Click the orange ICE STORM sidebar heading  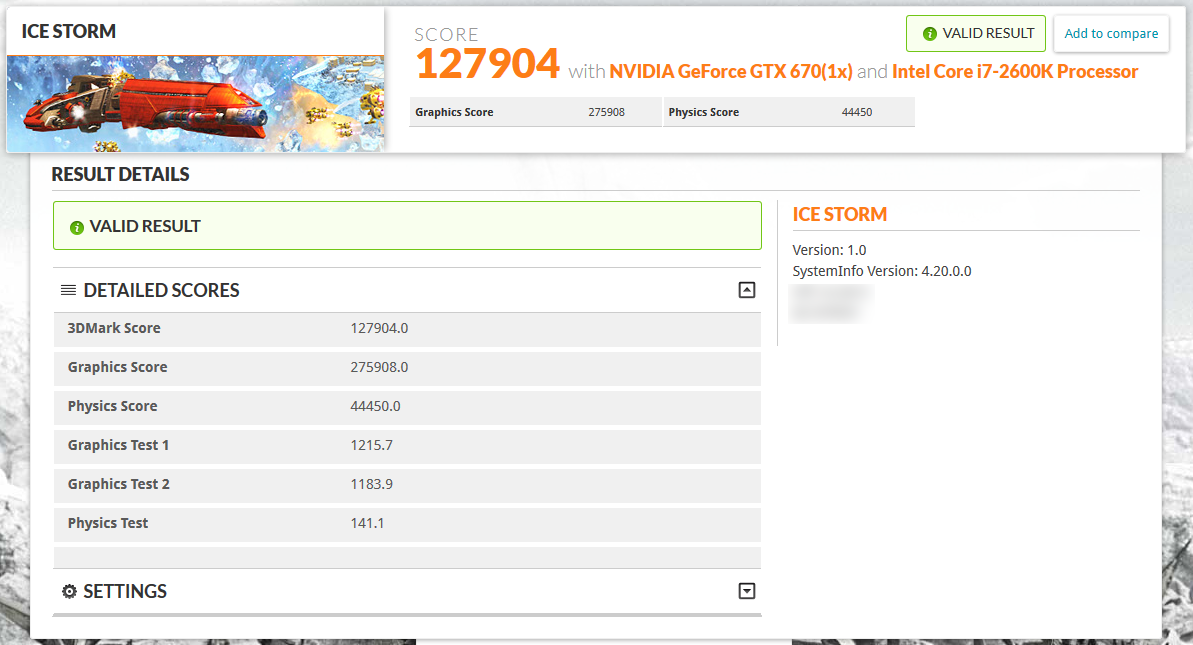[839, 214]
